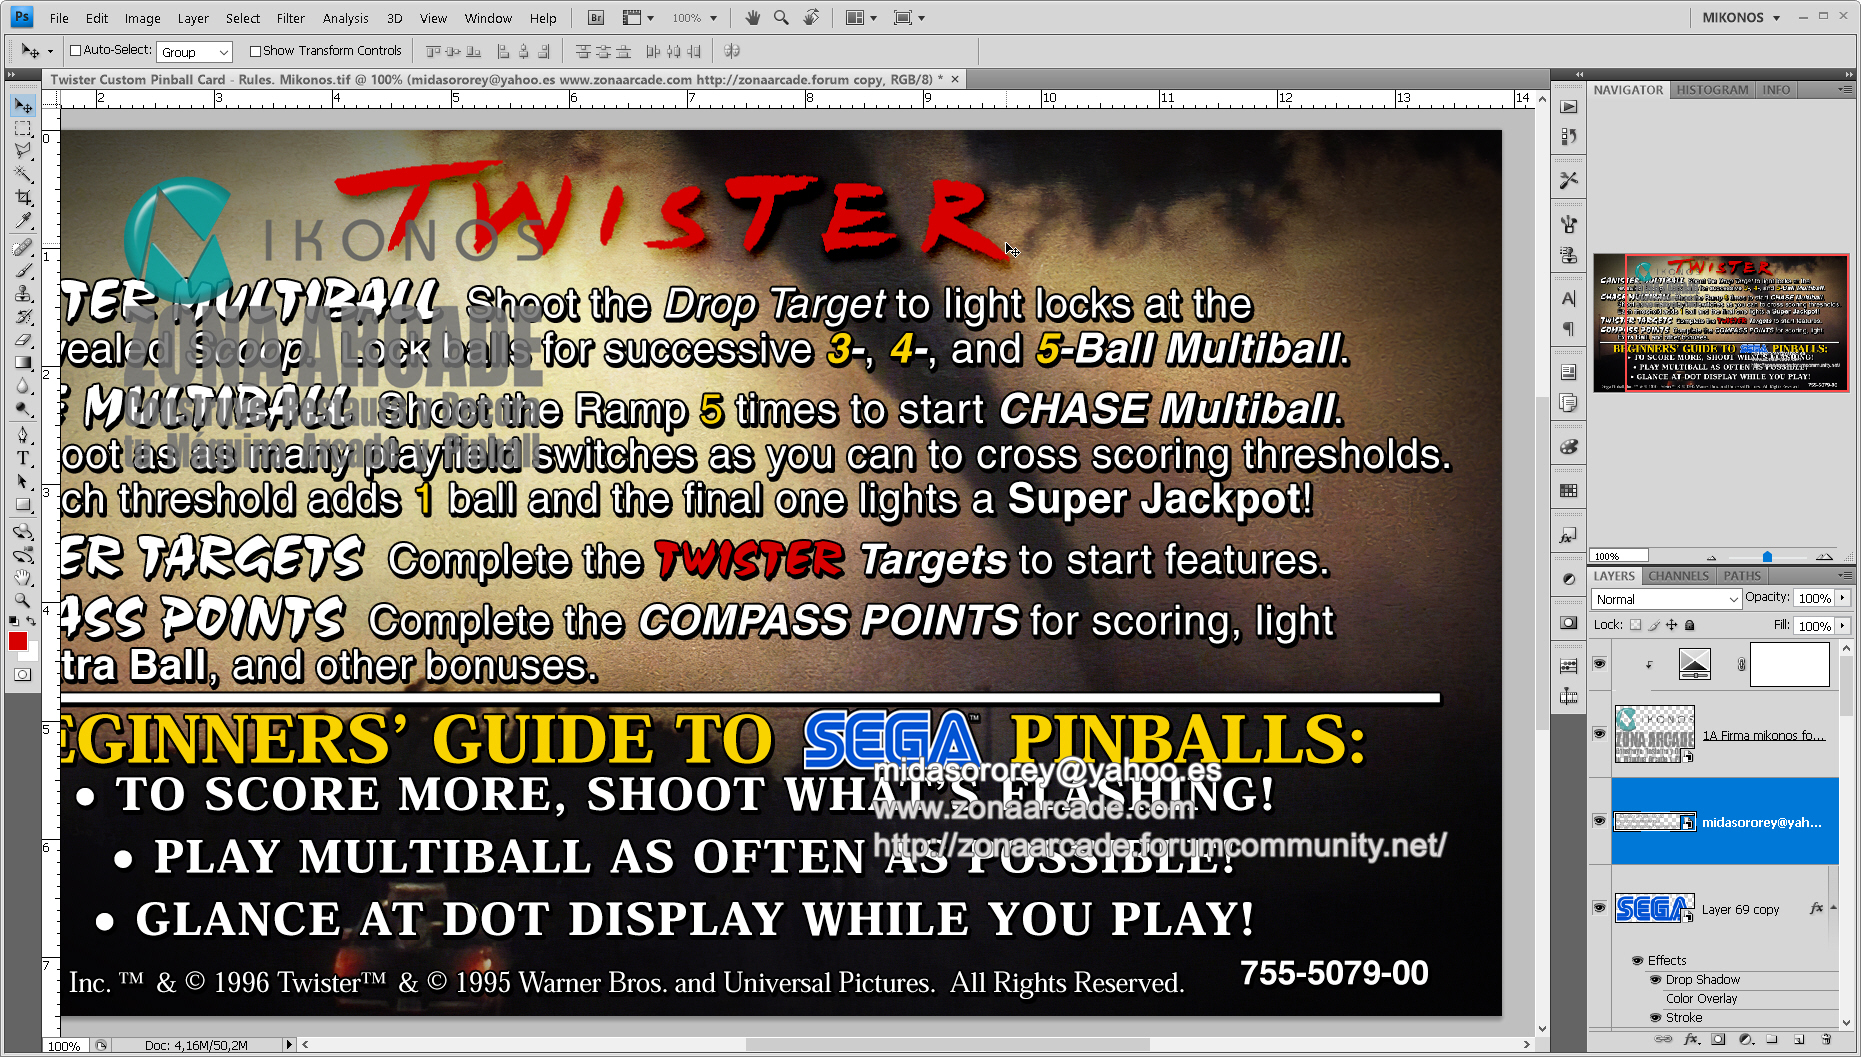Enable Show Transform Controls checkbox
Image resolution: width=1861 pixels, height=1057 pixels.
pos(255,51)
